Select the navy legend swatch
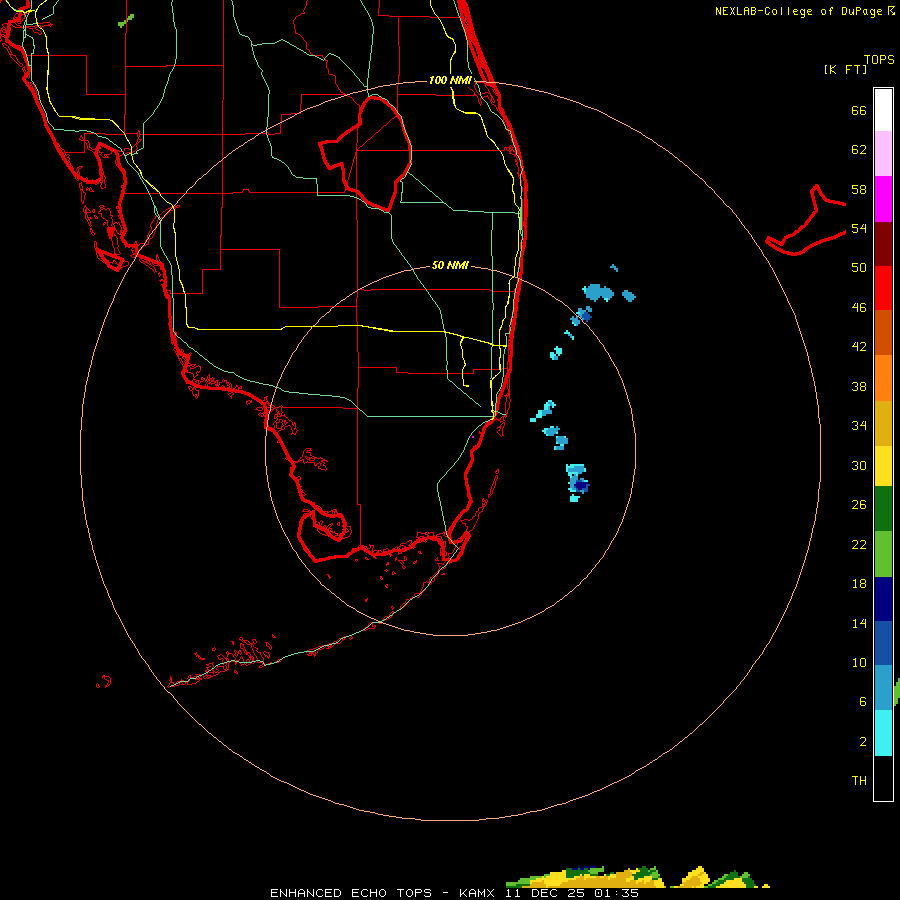 tap(883, 599)
